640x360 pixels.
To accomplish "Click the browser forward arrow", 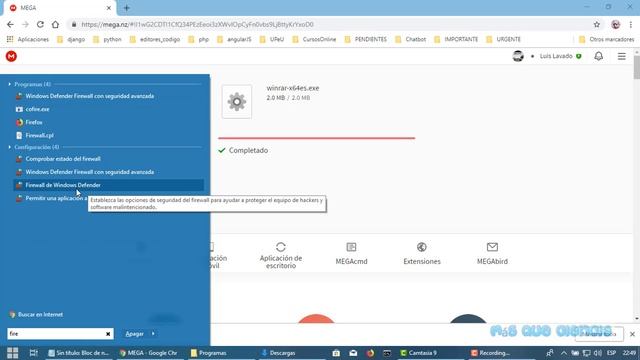I will [x=25, y=24].
